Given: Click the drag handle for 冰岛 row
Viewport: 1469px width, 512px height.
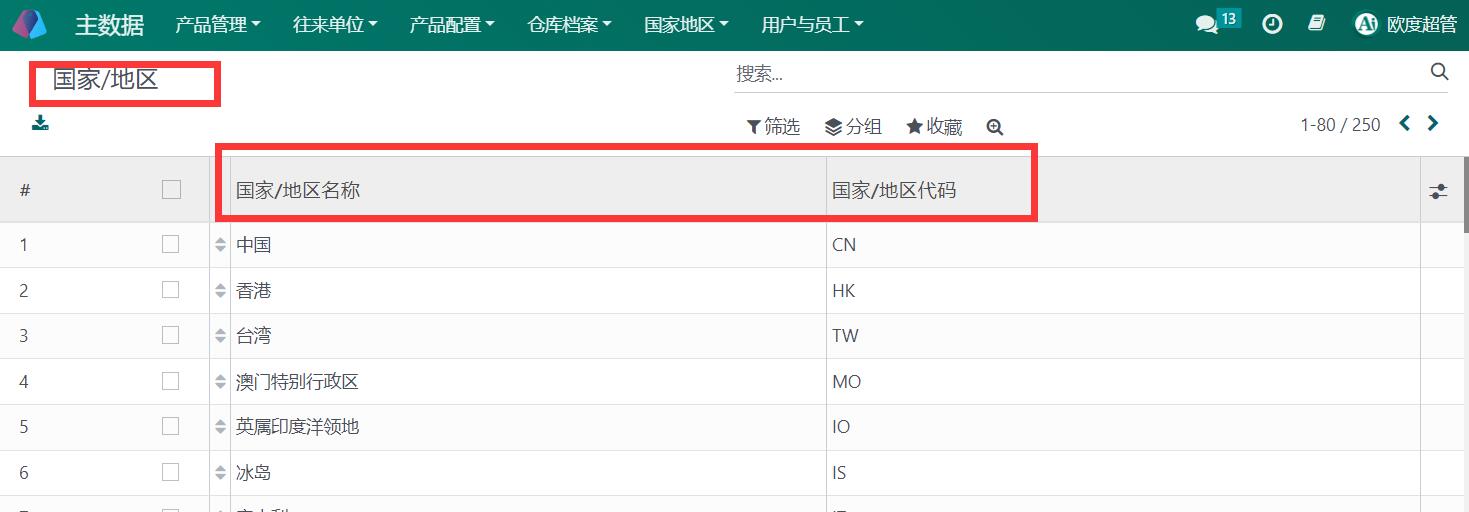Looking at the screenshot, I should 221,473.
